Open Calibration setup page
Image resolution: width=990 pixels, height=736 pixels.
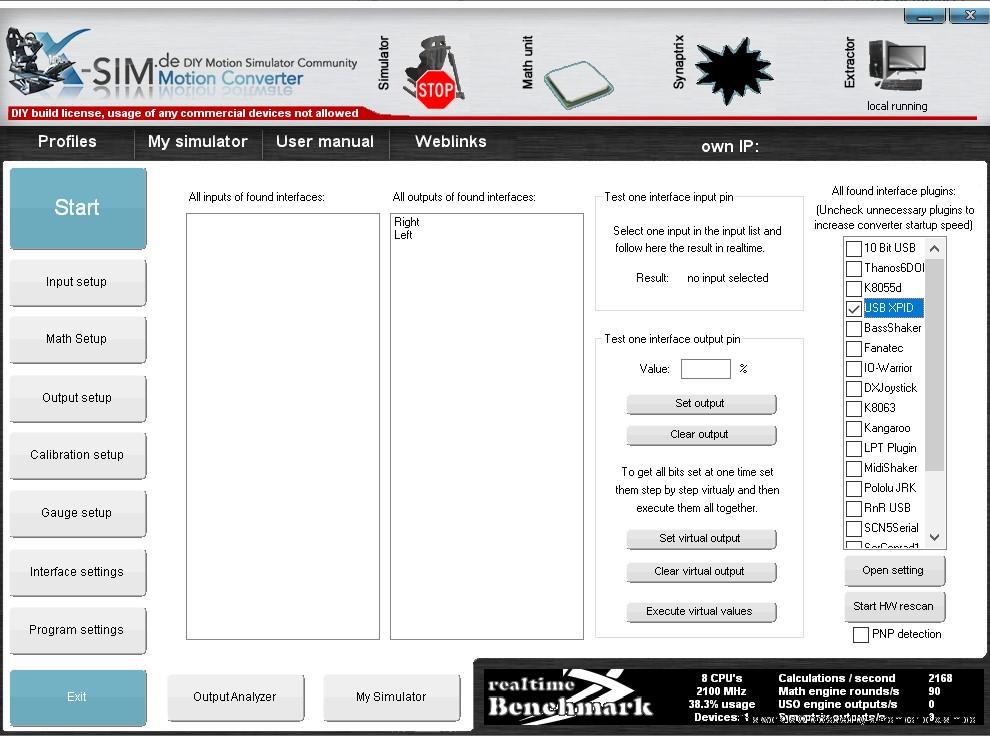click(77, 455)
